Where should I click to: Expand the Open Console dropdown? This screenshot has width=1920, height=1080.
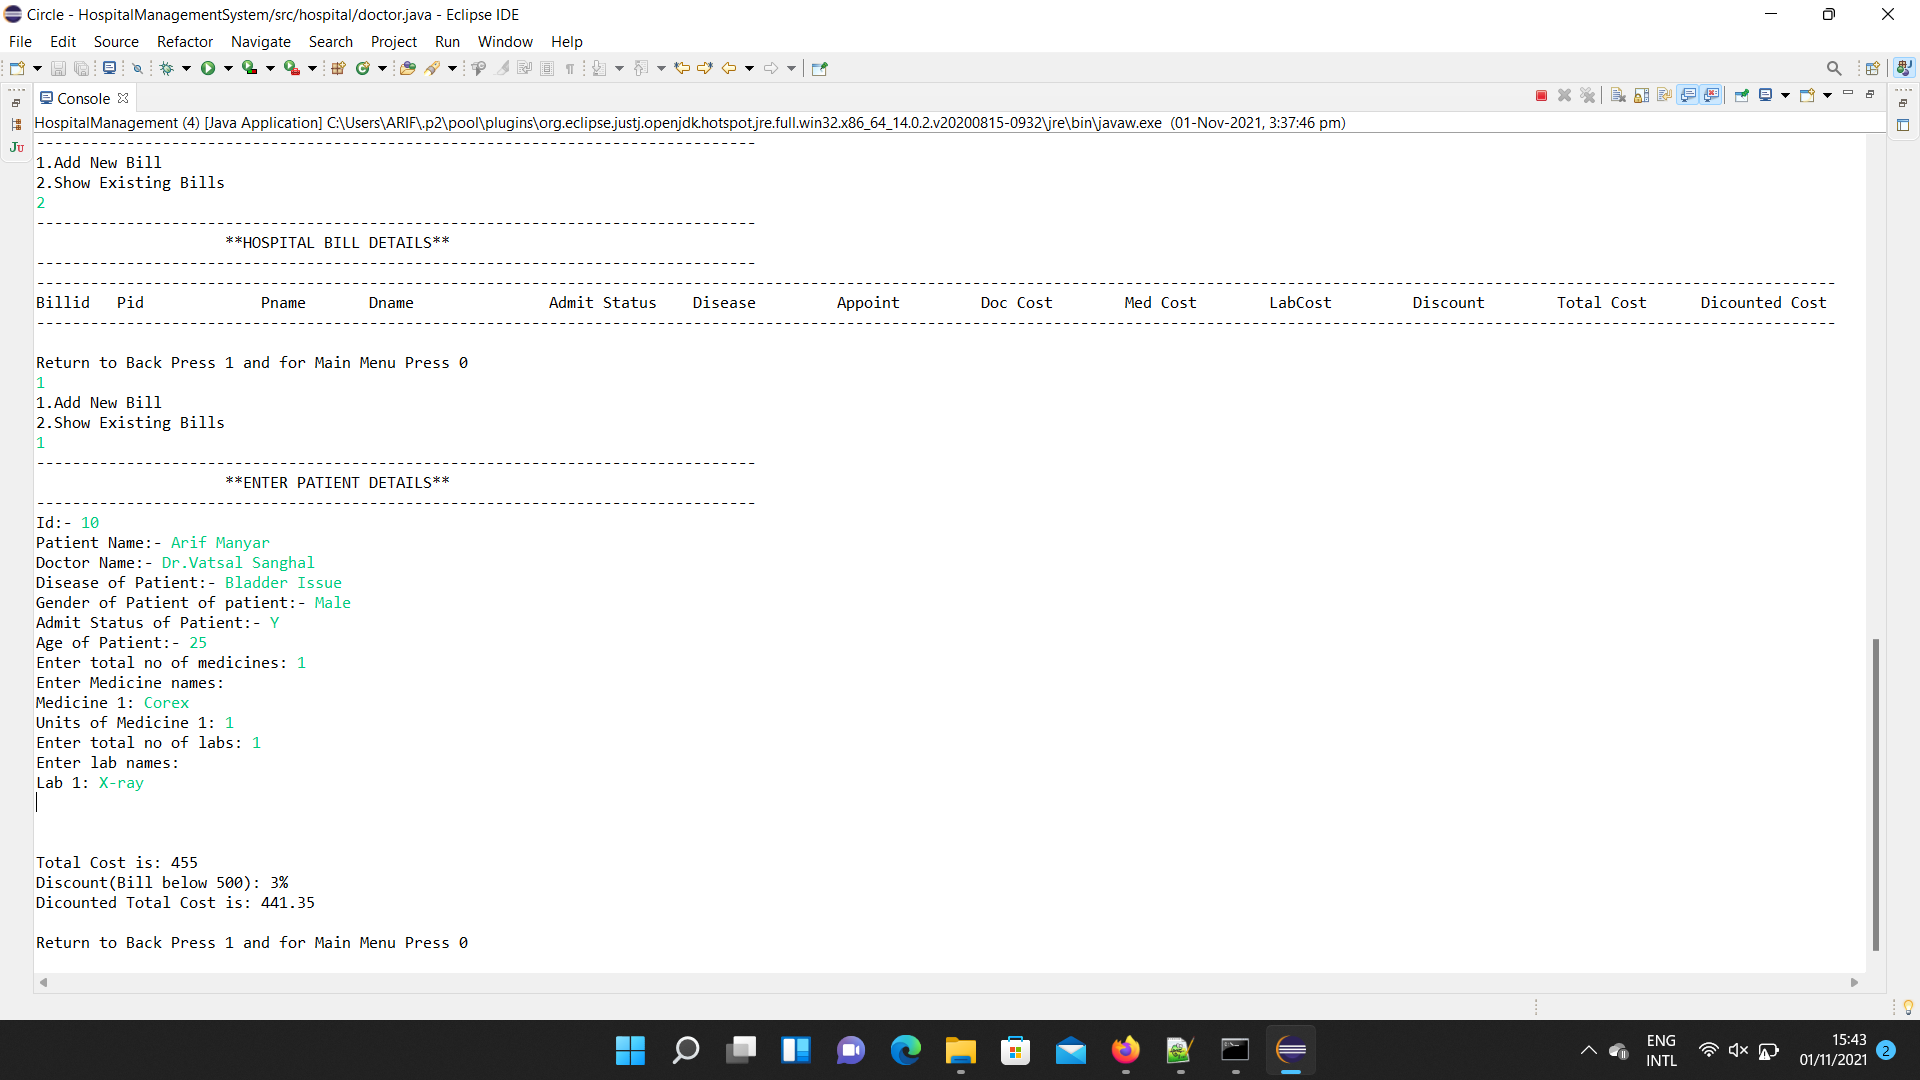pyautogui.click(x=1826, y=95)
